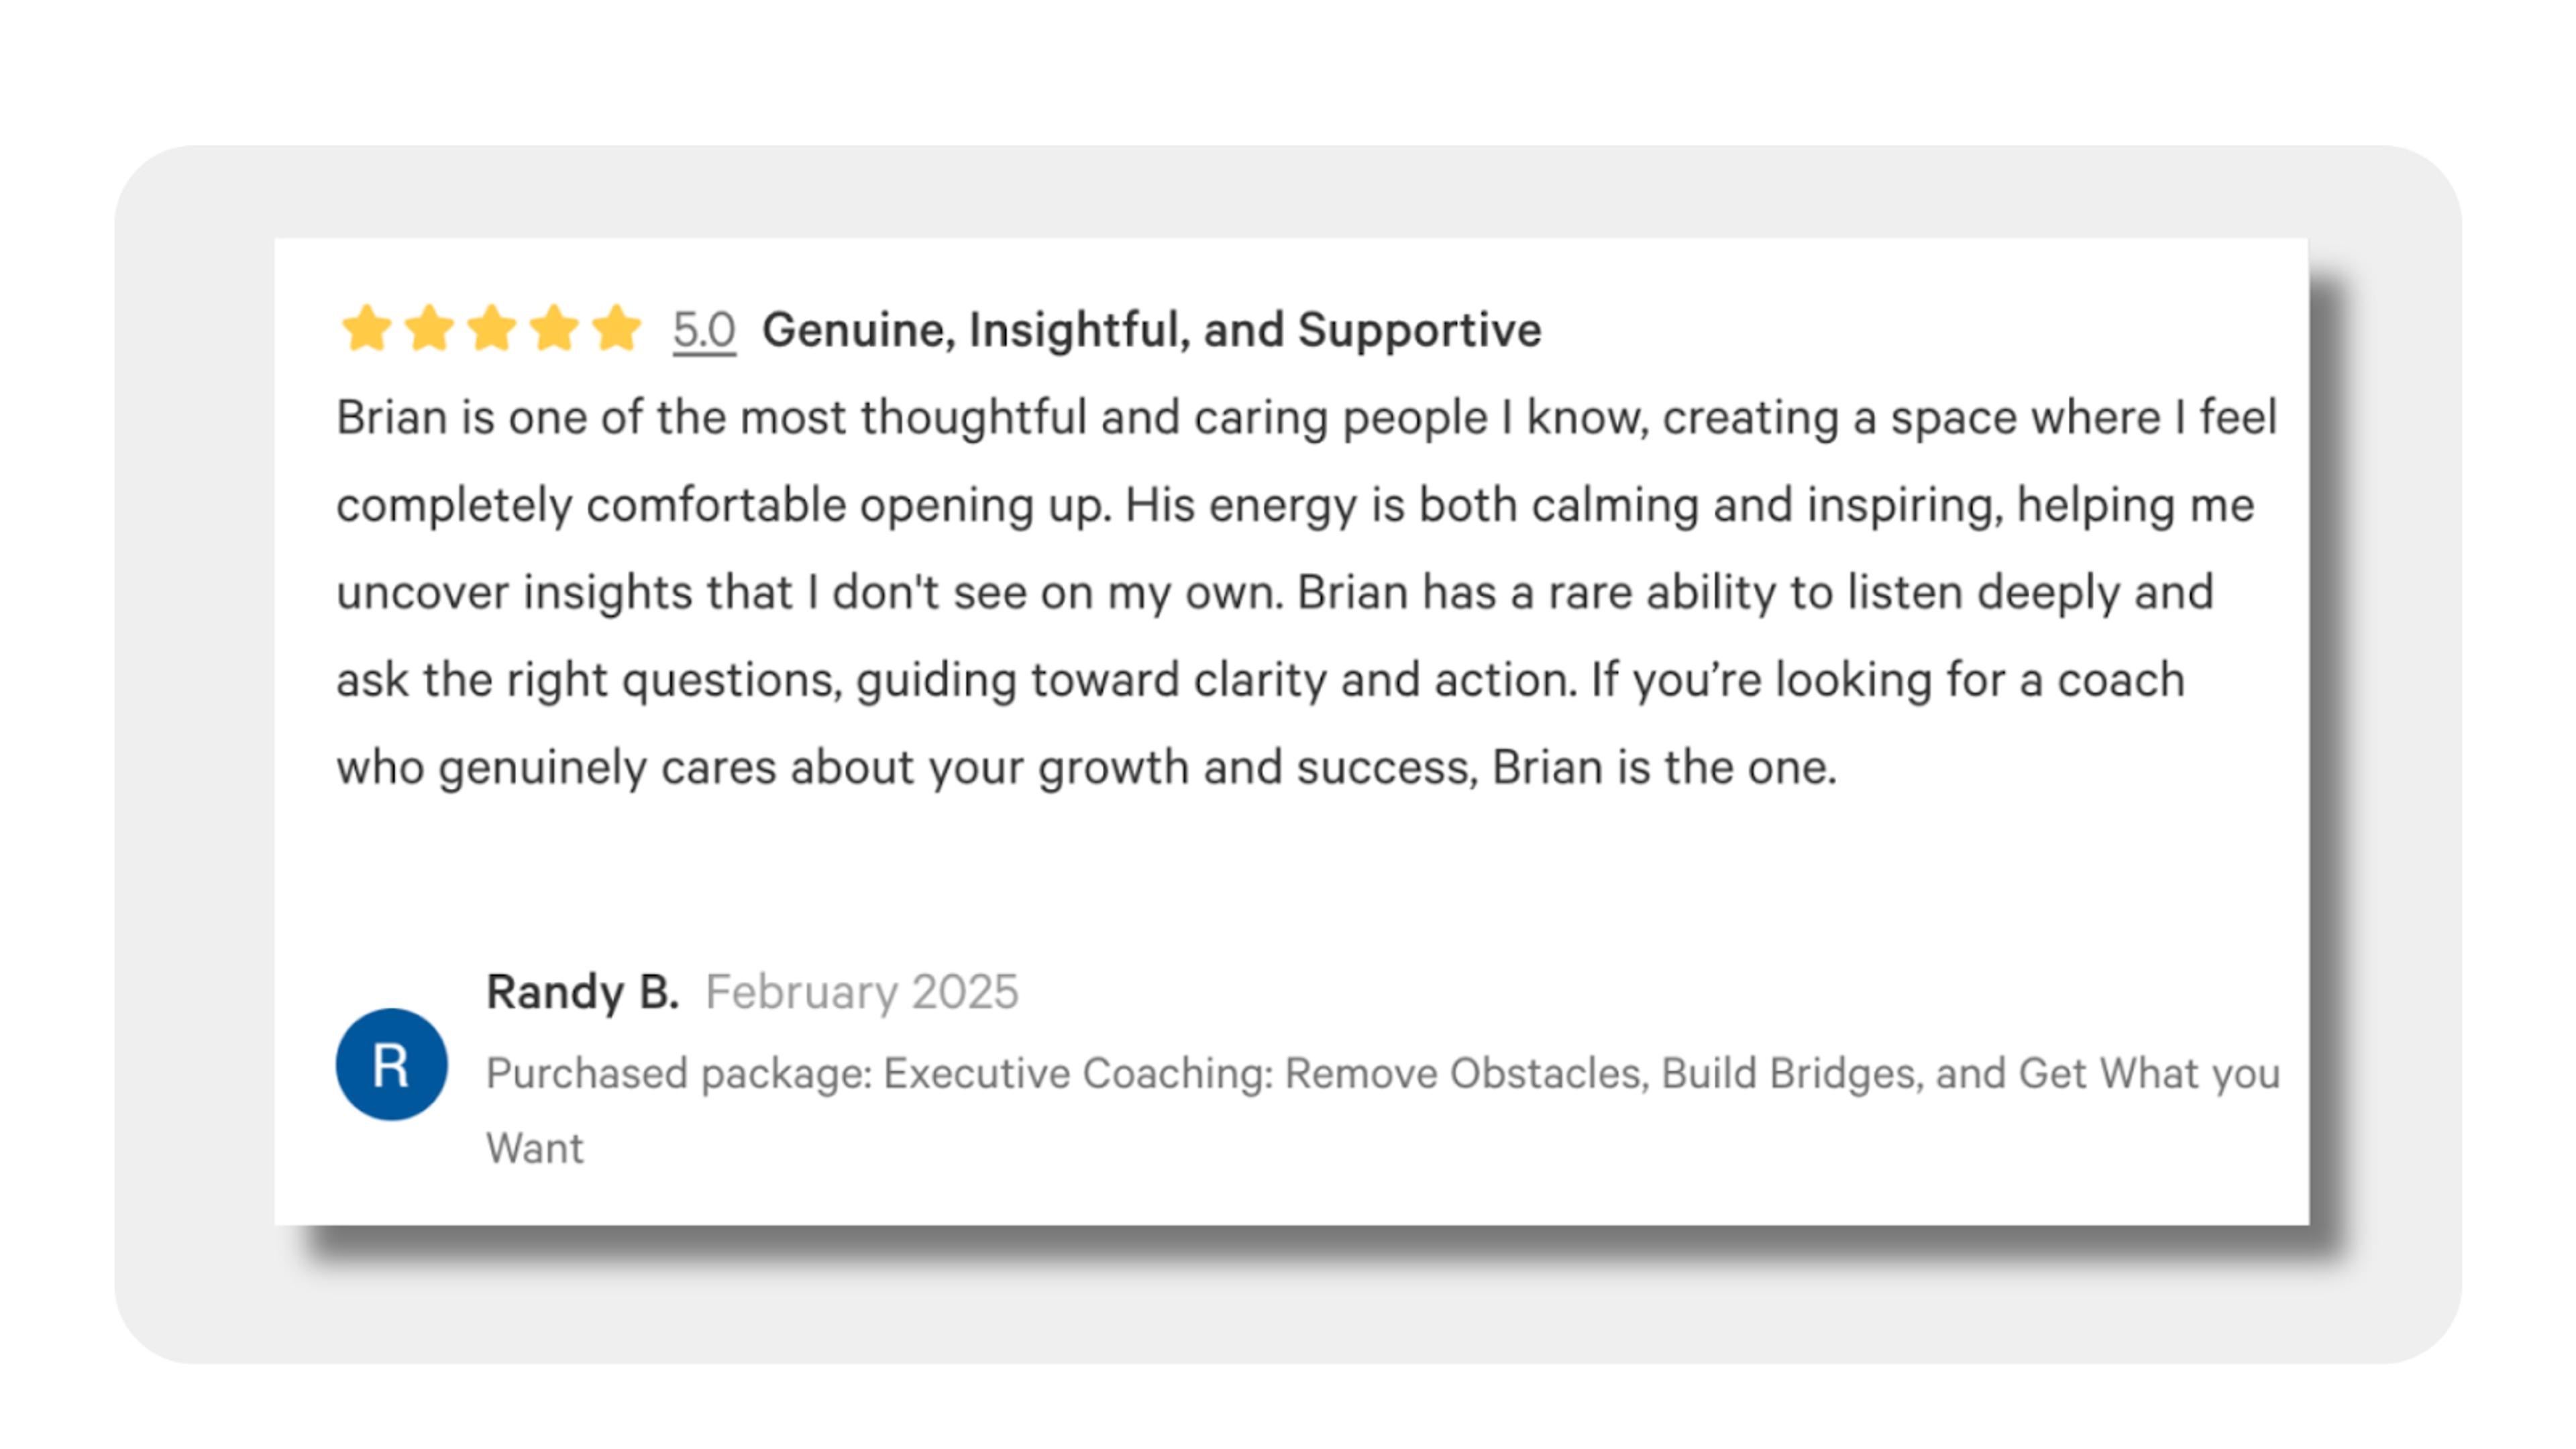Image resolution: width=2576 pixels, height=1449 pixels.
Task: Click the second yellow rating star
Action: click(429, 328)
